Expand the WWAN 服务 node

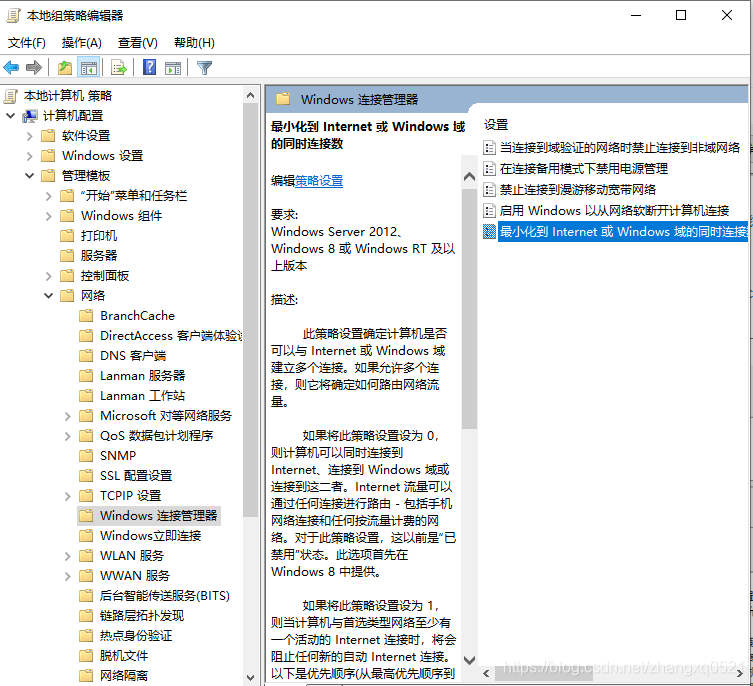[x=68, y=576]
